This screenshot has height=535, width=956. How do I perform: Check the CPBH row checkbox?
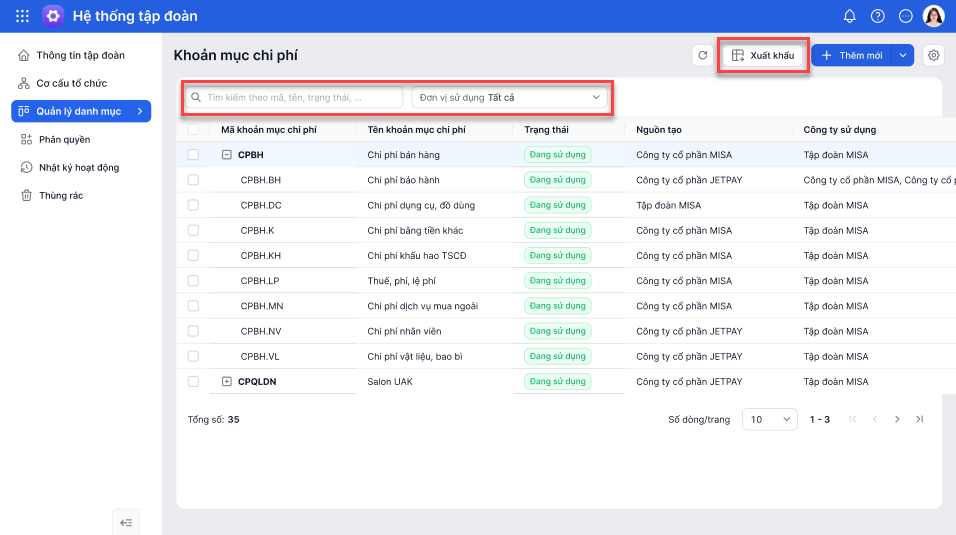pyautogui.click(x=193, y=154)
